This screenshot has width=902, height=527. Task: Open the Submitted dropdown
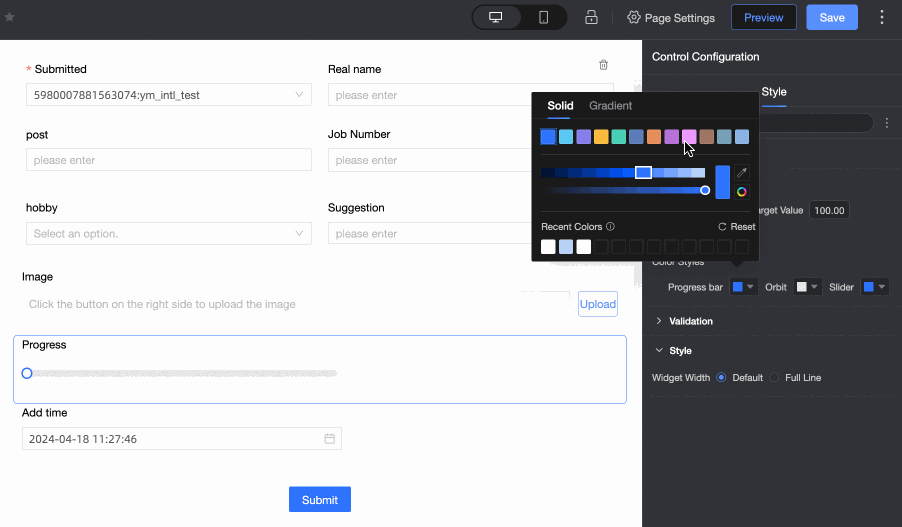click(x=169, y=95)
